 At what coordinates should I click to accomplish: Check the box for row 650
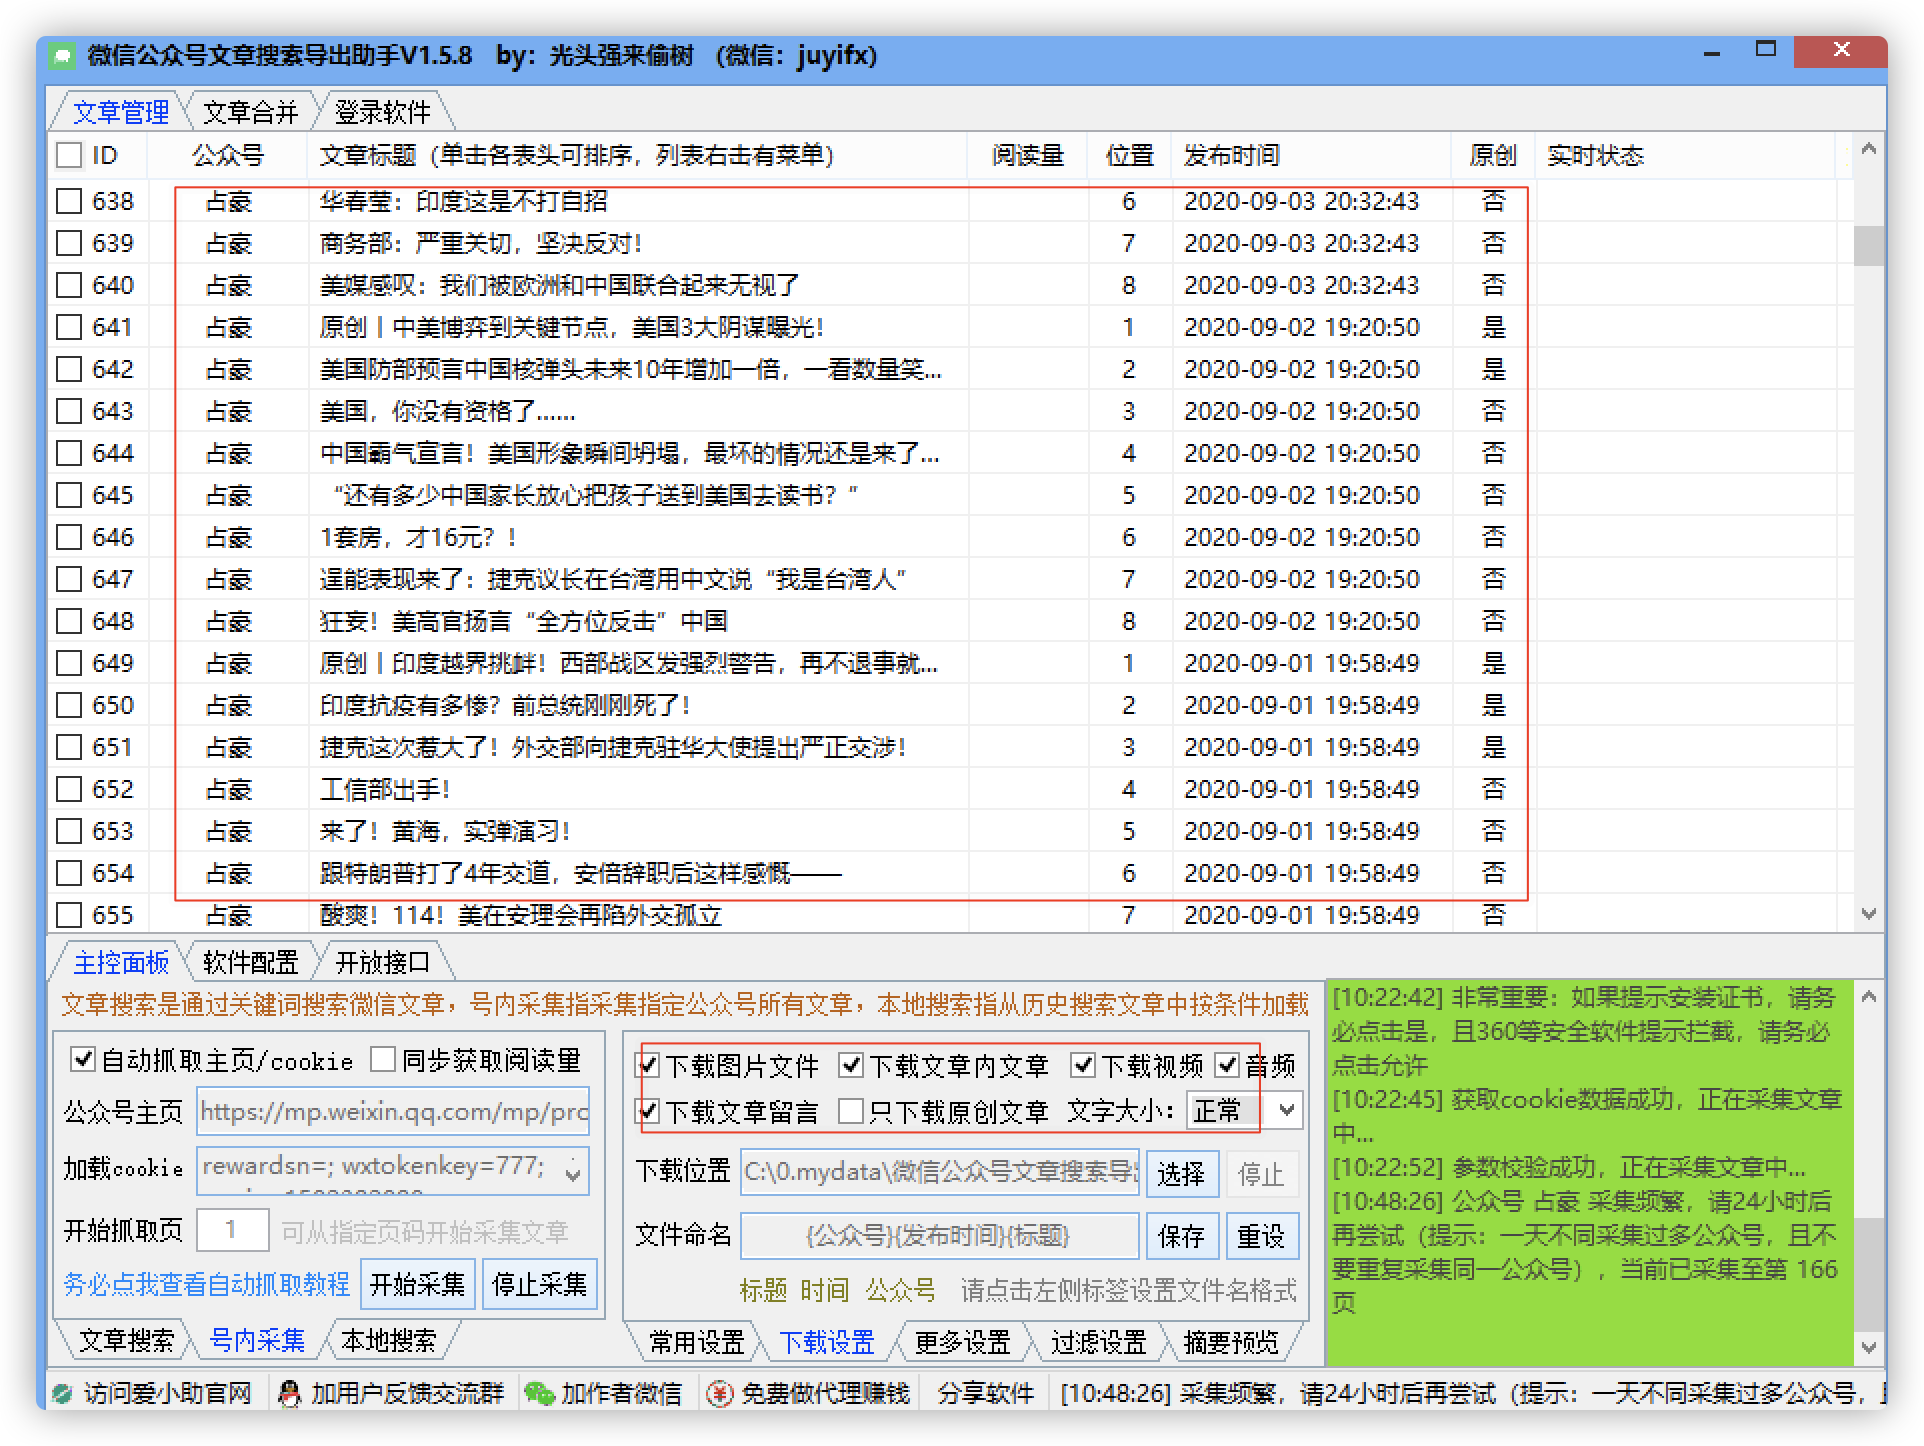point(69,705)
